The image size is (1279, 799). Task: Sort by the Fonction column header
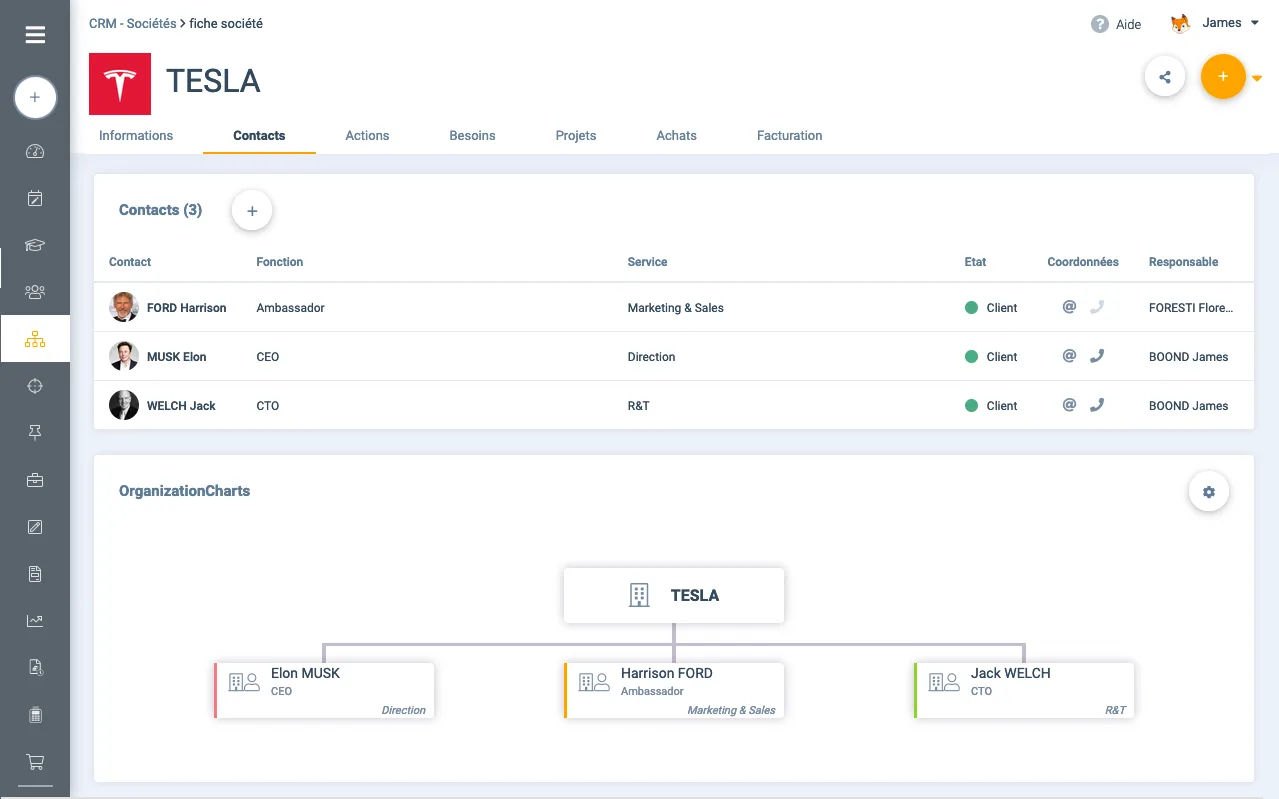(280, 262)
